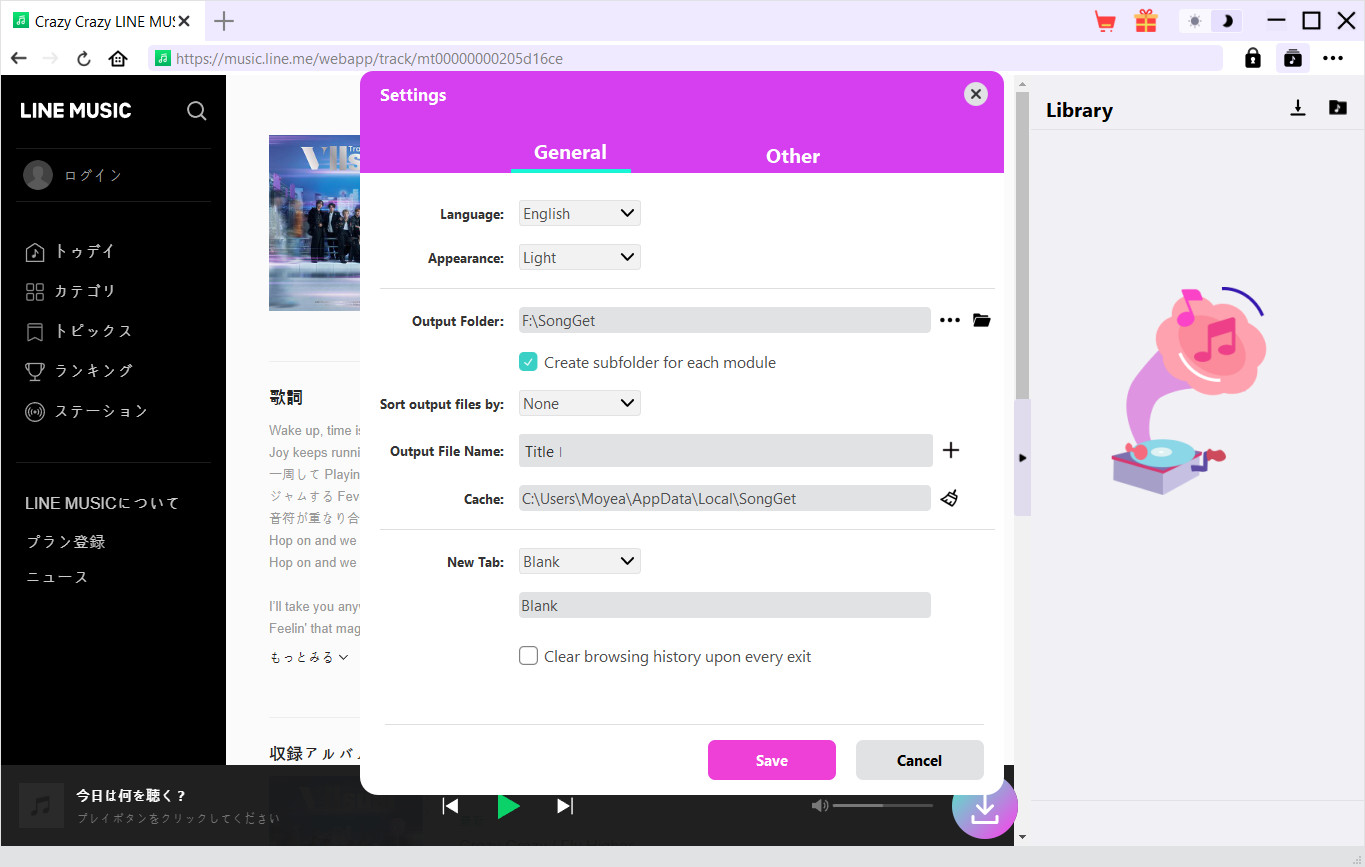Open the Appearance dropdown
This screenshot has height=867, width=1365.
pyautogui.click(x=580, y=257)
